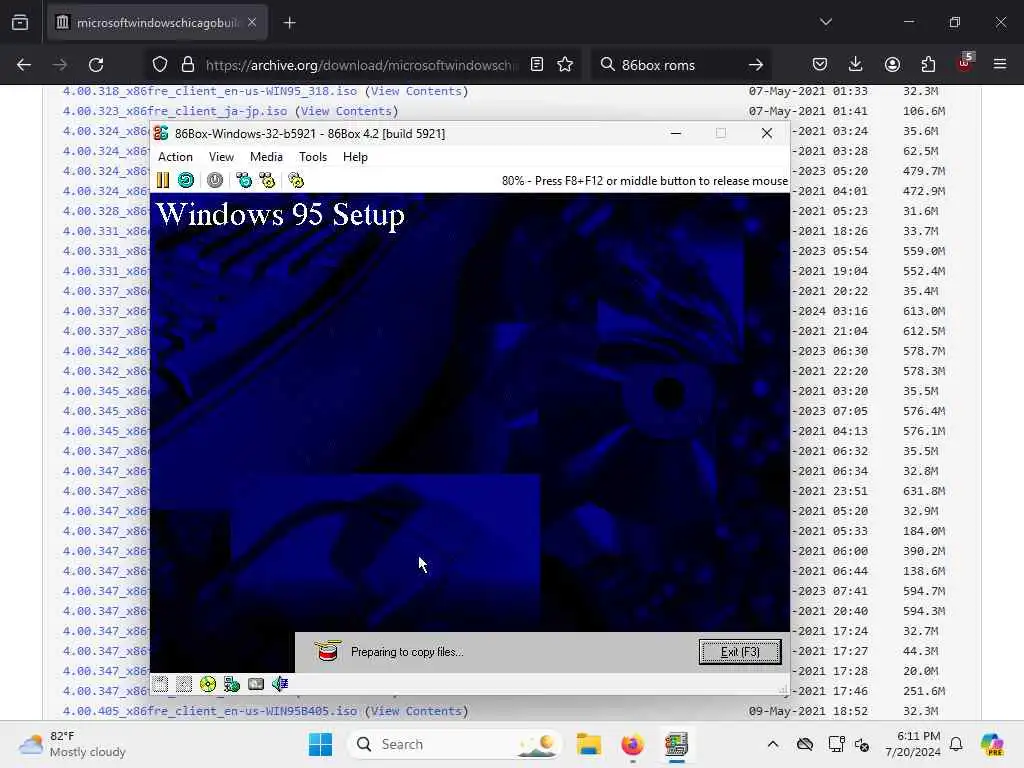Click View Contents for ja-jp.iso

pyautogui.click(x=346, y=111)
